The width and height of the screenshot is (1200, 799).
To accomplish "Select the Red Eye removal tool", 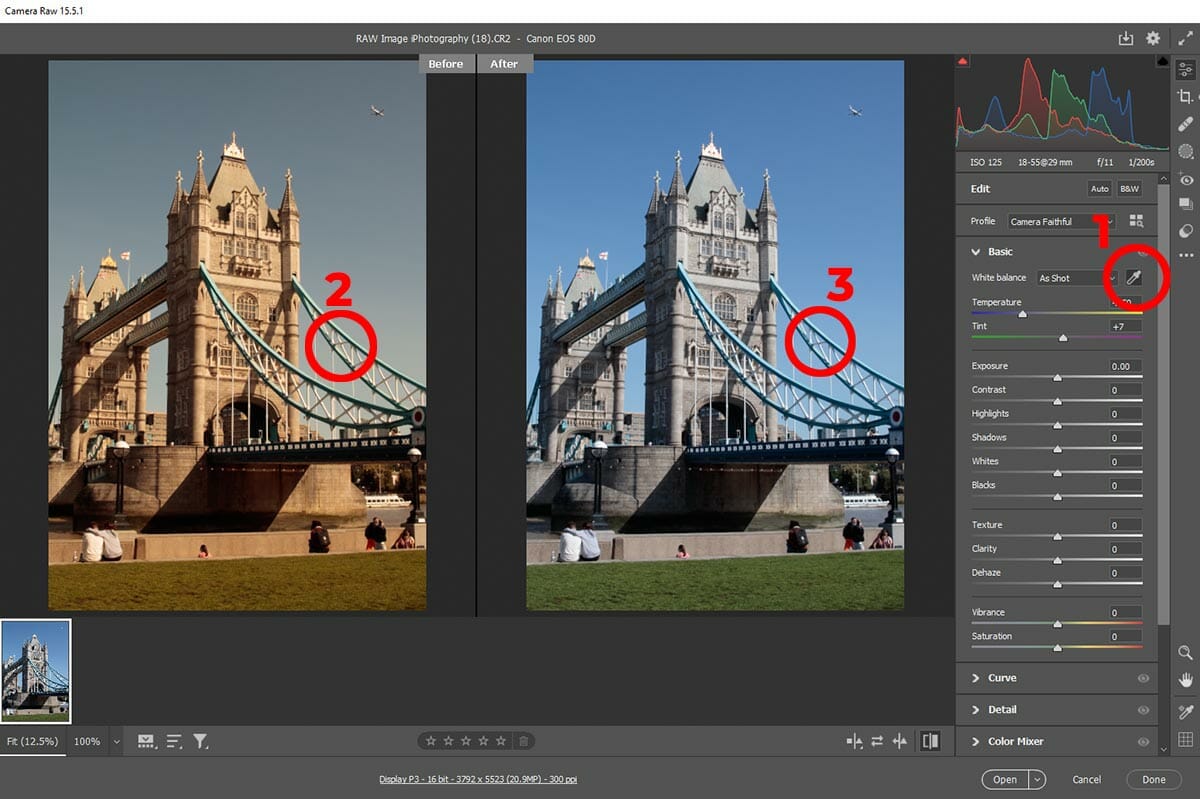I will 1186,179.
